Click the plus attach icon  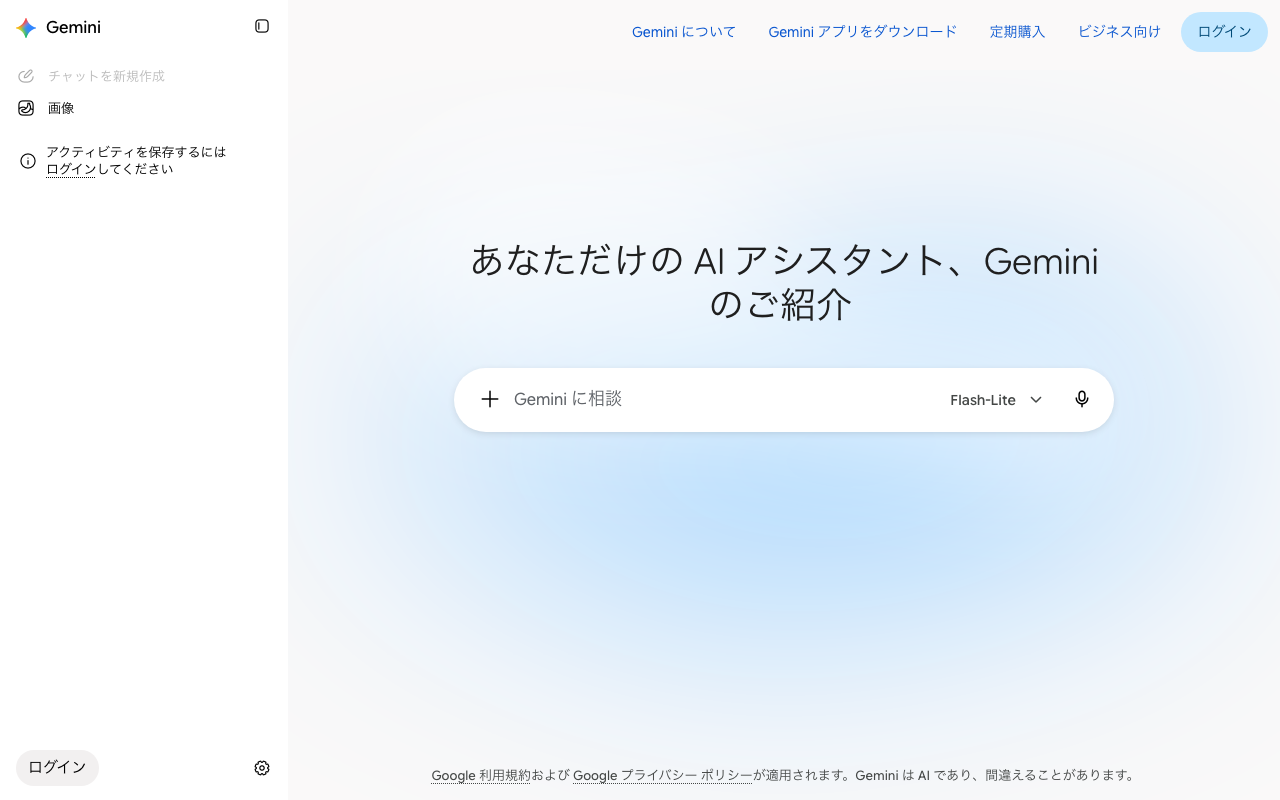coord(490,400)
